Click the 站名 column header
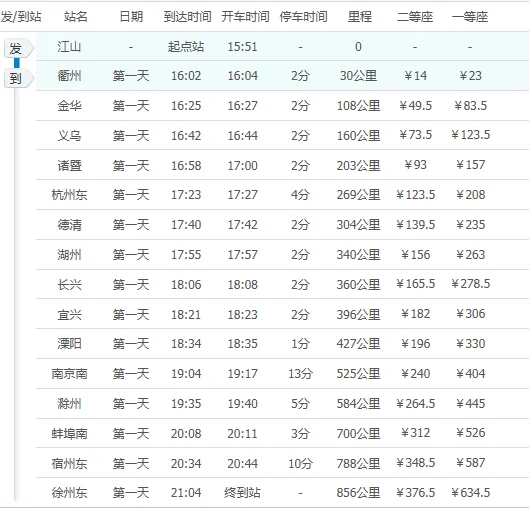The width and height of the screenshot is (529, 508). (x=76, y=17)
